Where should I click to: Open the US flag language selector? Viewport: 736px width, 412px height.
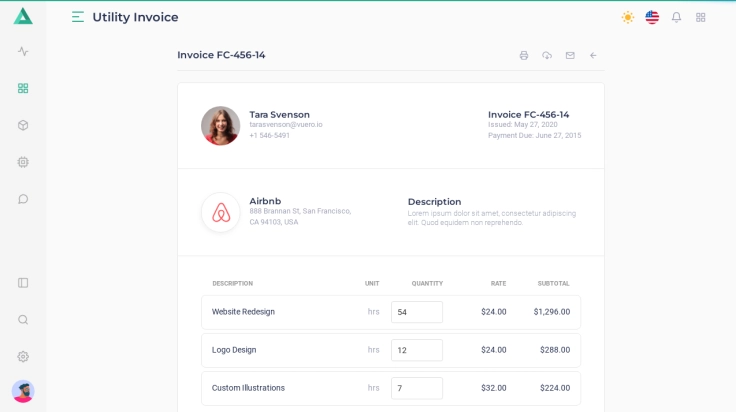[652, 17]
